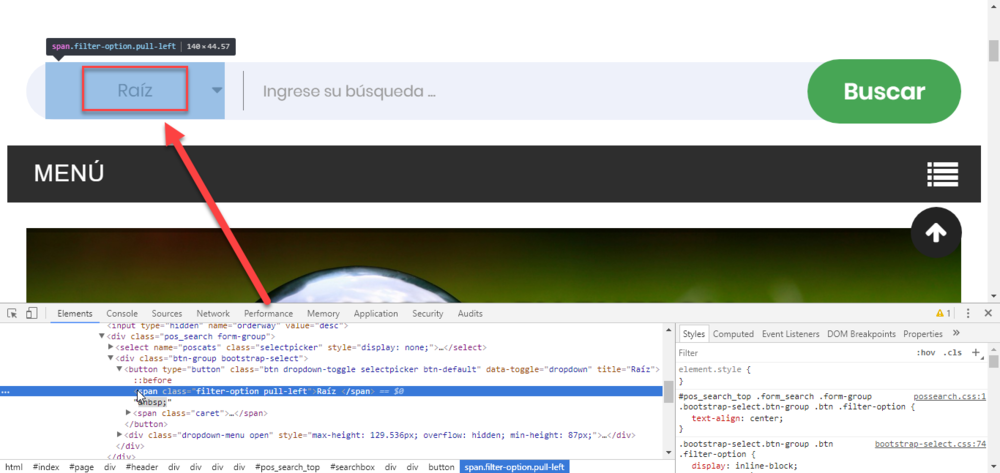Open DOM Breakpoints sidebar tab
Screen dimensions: 1000x473
click(862, 334)
